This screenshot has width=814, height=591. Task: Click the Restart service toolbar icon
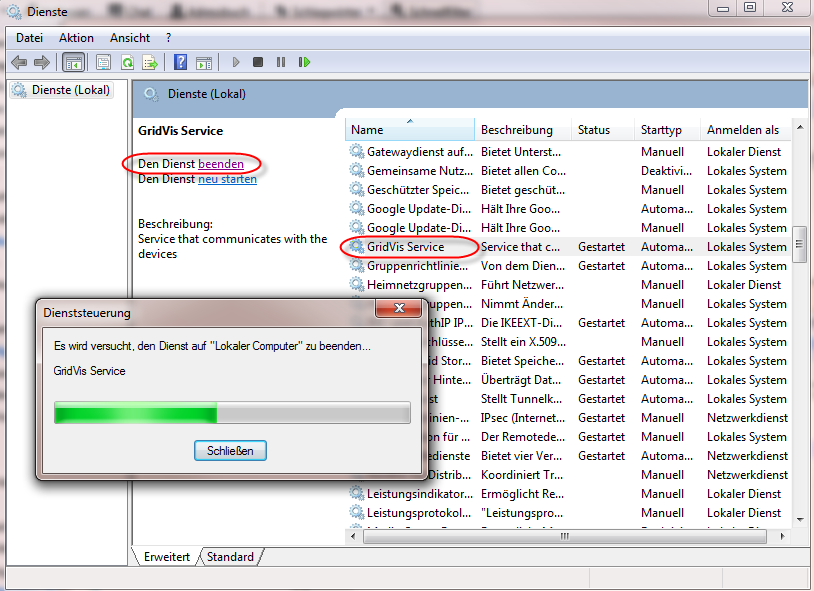(304, 62)
